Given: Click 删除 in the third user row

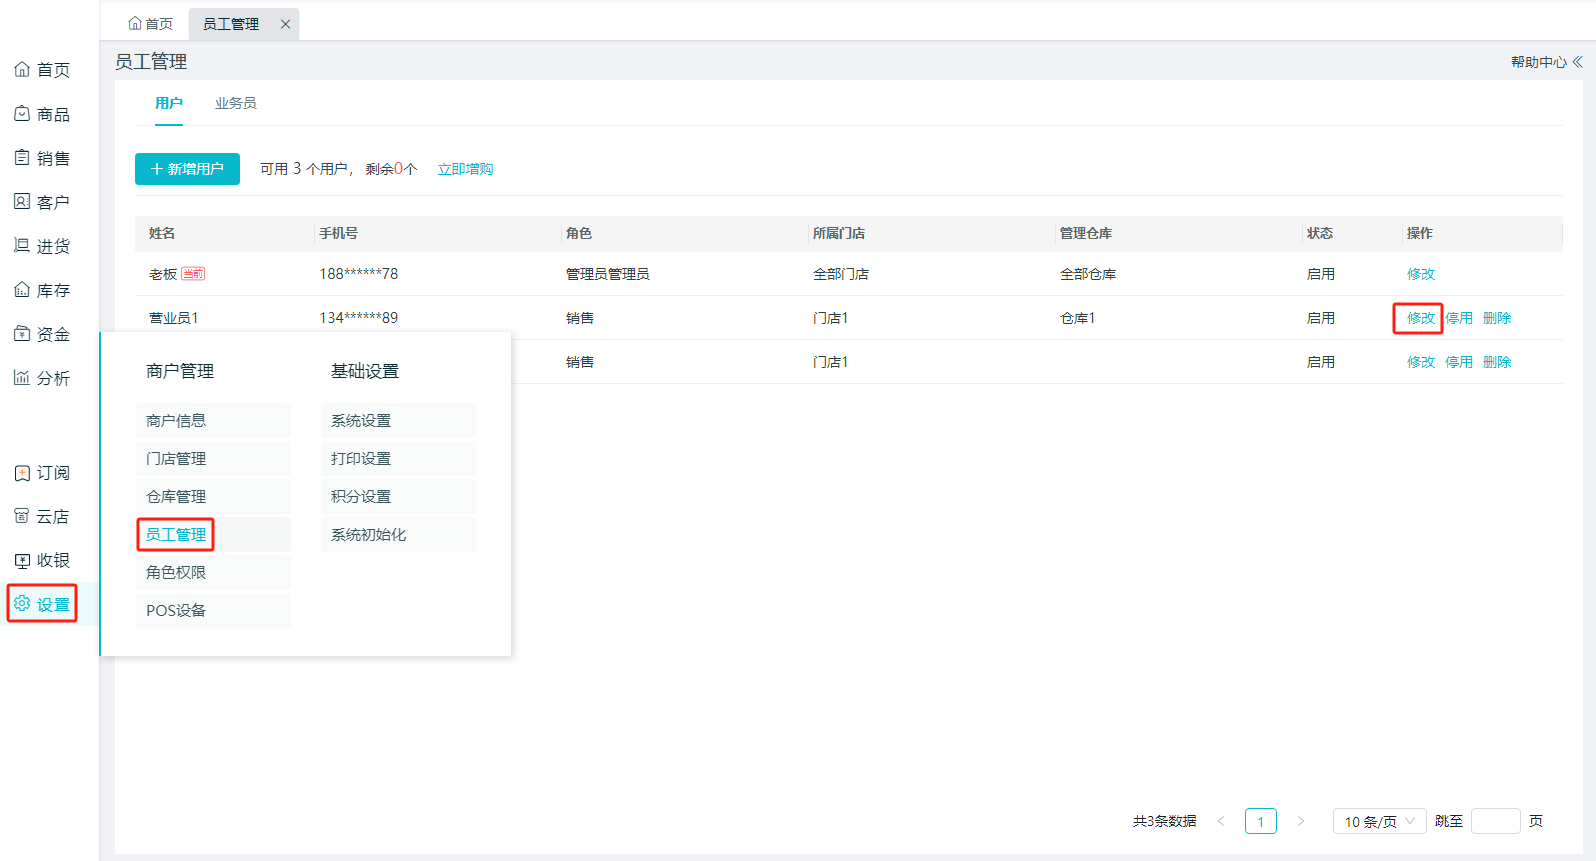Looking at the screenshot, I should [1497, 362].
